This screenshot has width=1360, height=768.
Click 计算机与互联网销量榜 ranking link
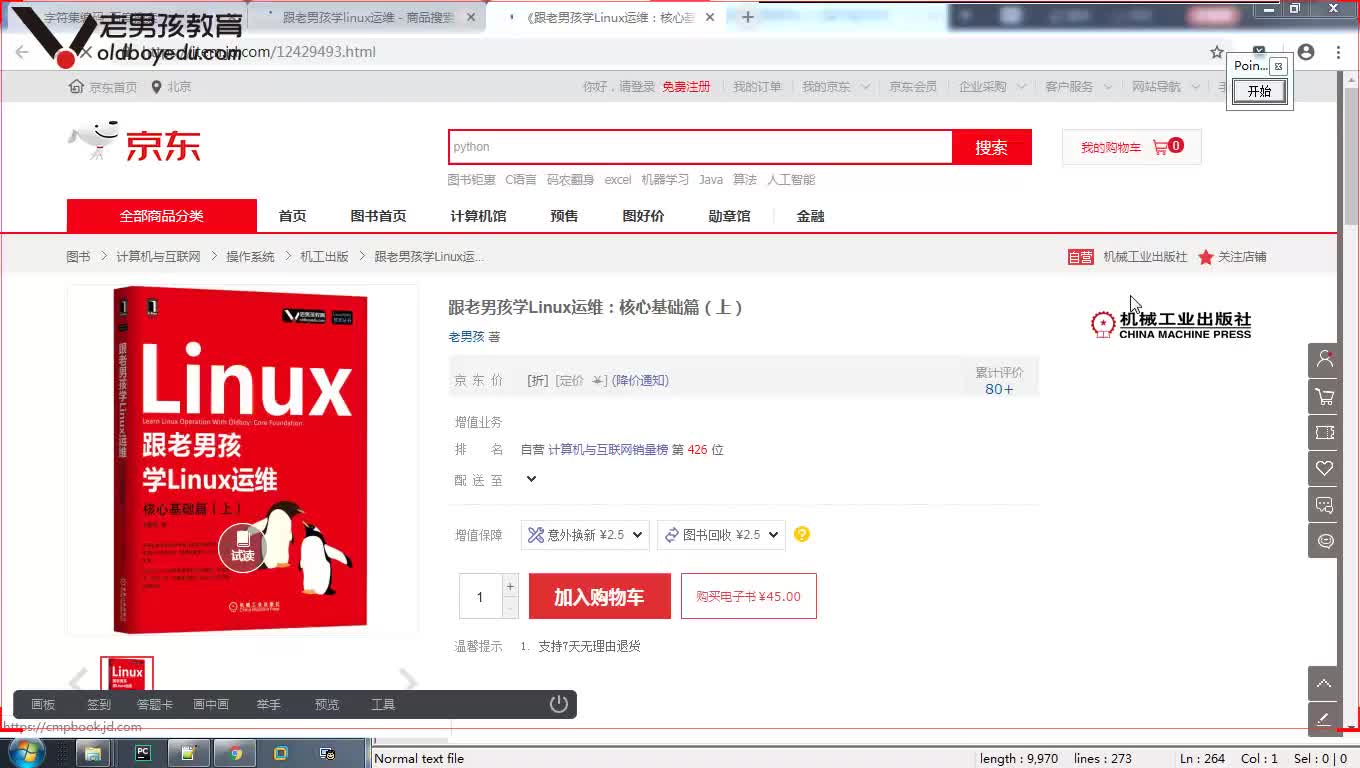click(608, 450)
